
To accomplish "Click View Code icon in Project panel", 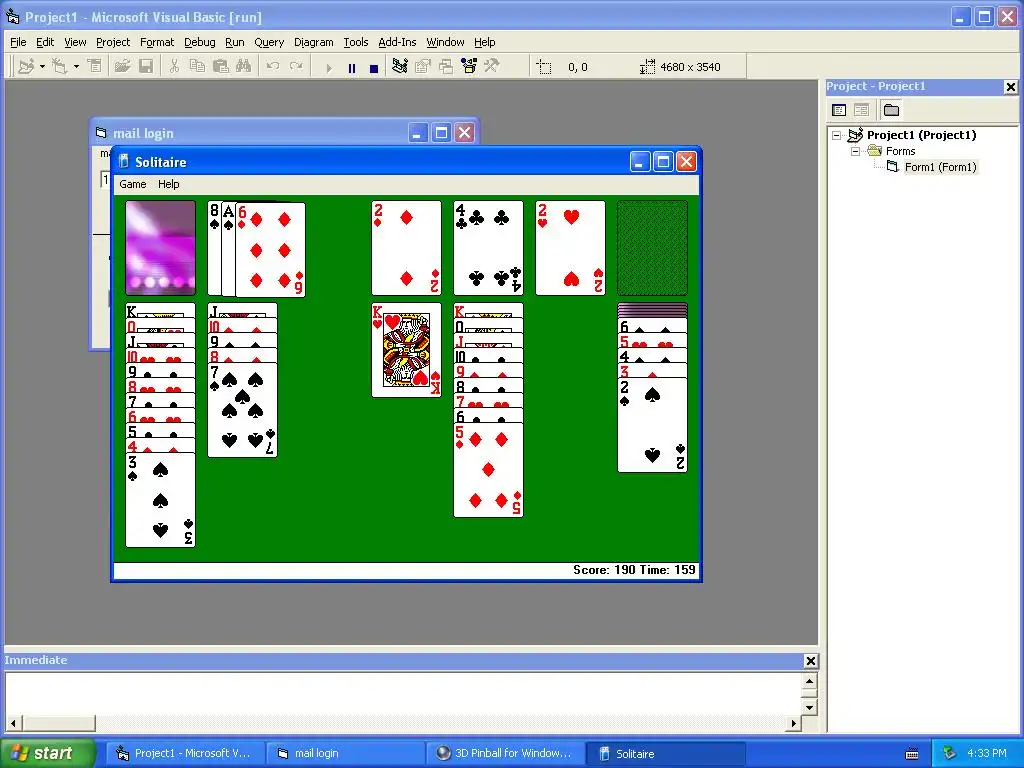I will (839, 110).
